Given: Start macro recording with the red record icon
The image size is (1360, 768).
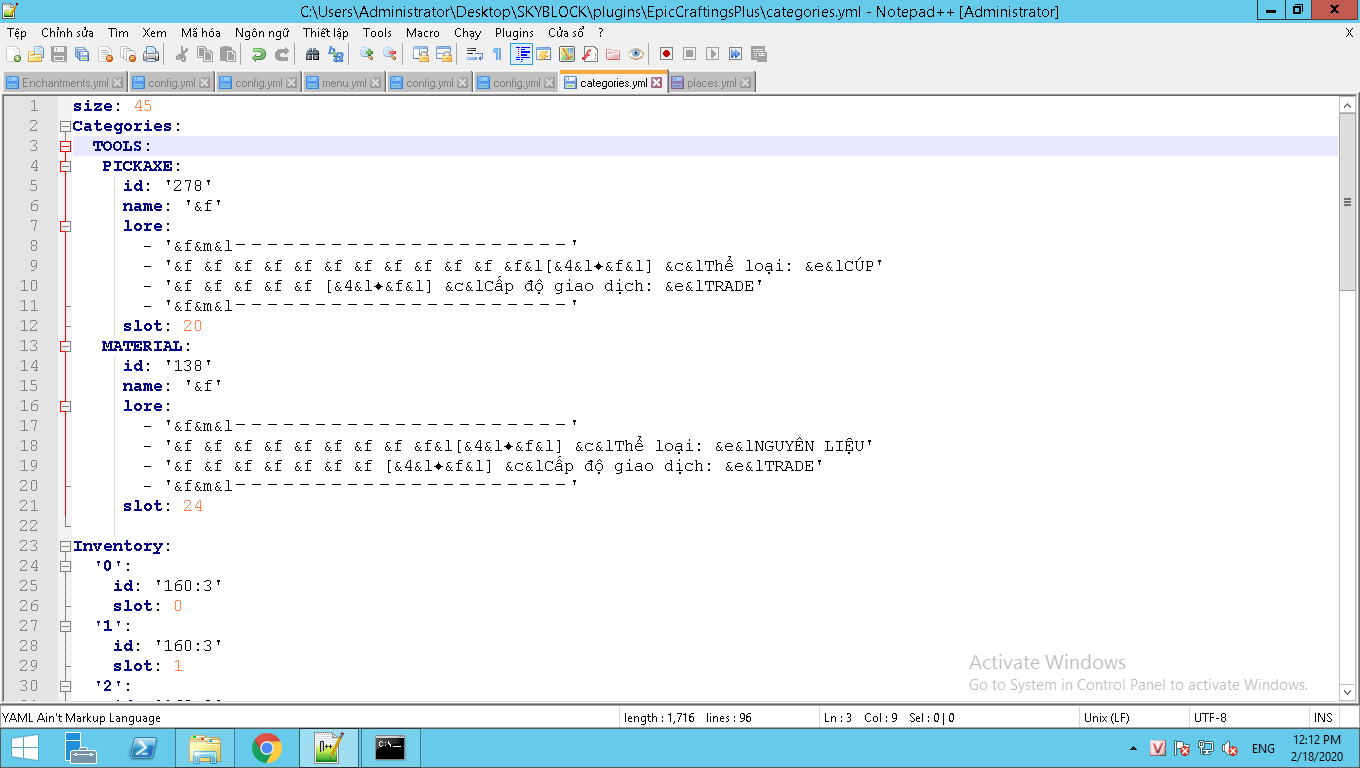Looking at the screenshot, I should pyautogui.click(x=666, y=54).
